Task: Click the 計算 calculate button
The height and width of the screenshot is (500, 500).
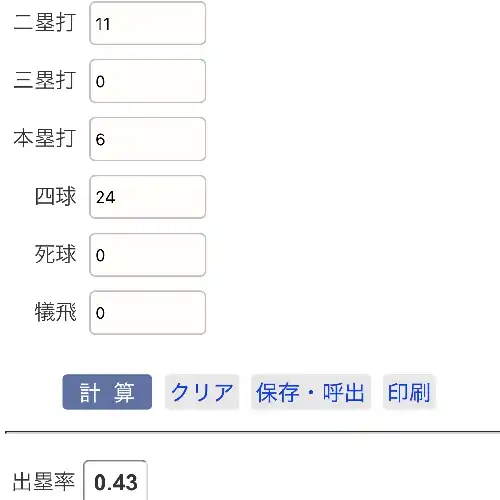Action: [107, 392]
